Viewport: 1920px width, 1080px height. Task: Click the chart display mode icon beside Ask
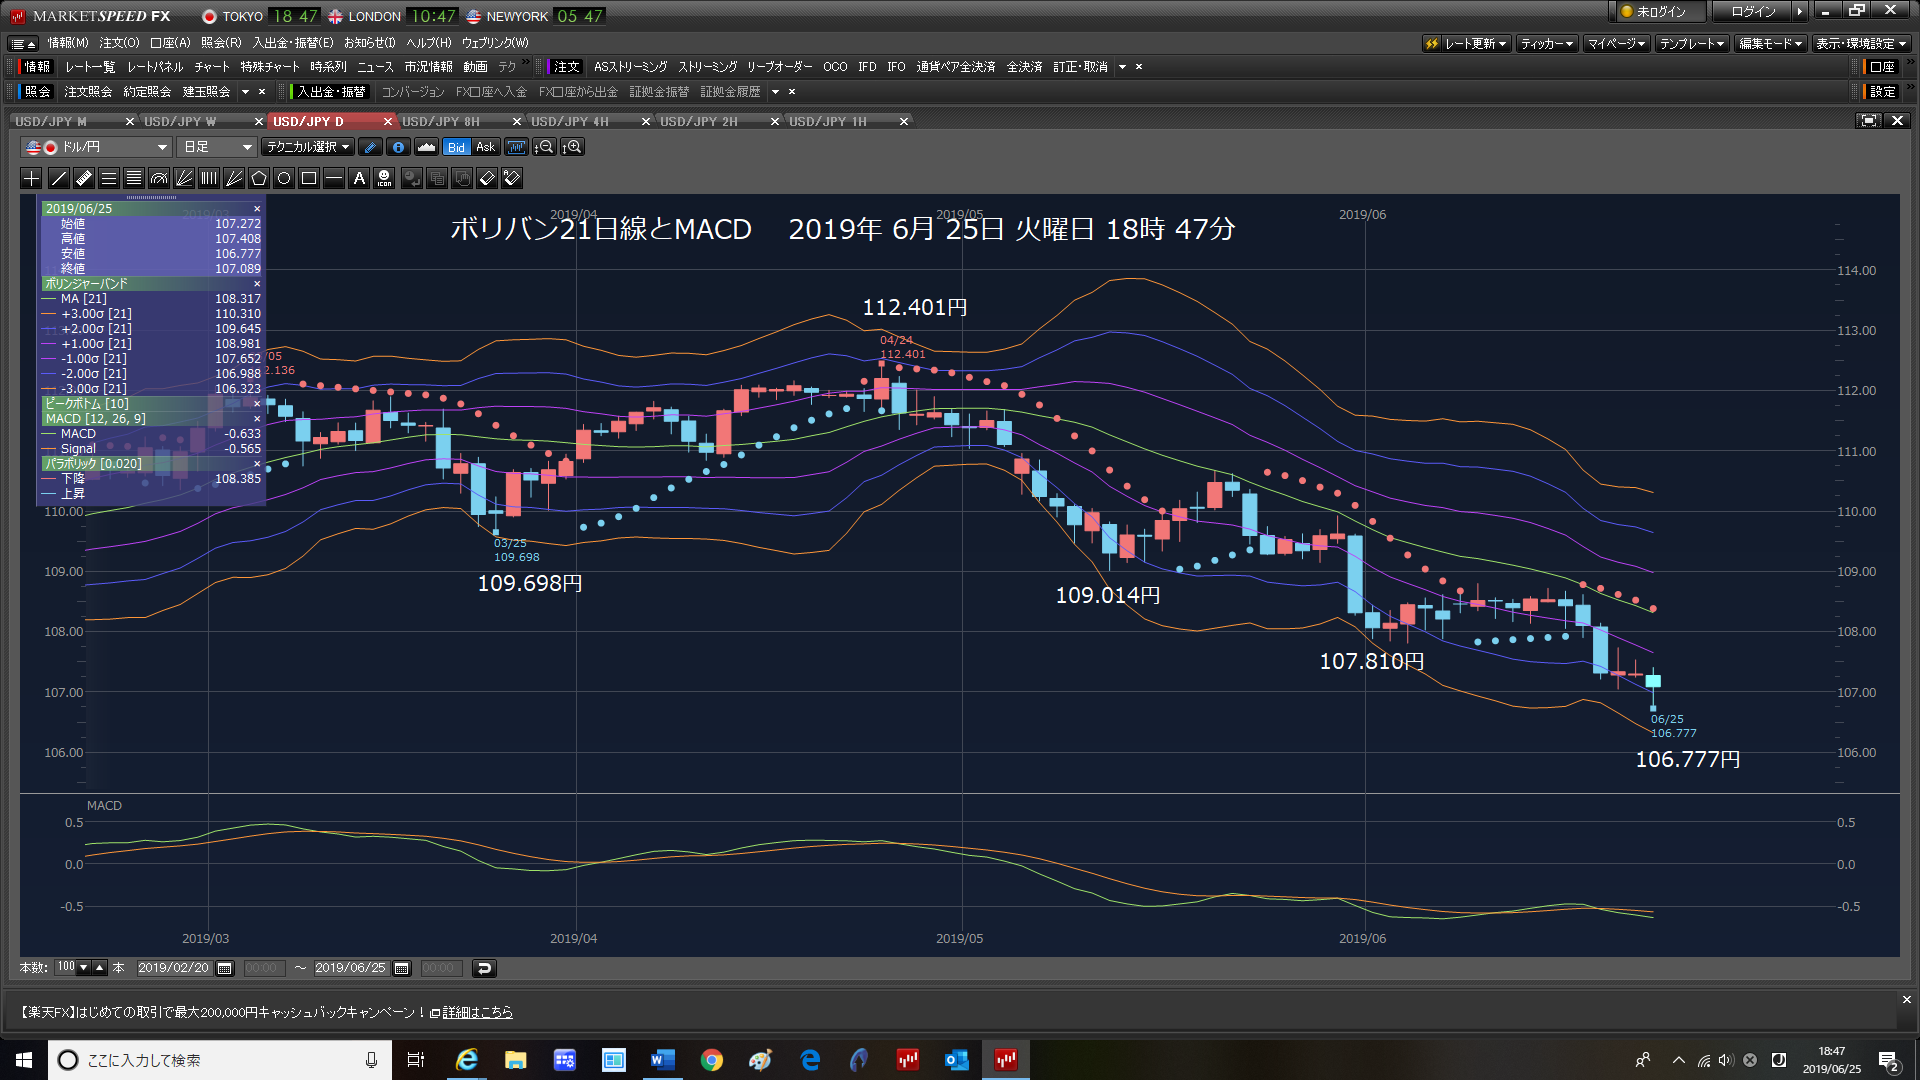[516, 147]
